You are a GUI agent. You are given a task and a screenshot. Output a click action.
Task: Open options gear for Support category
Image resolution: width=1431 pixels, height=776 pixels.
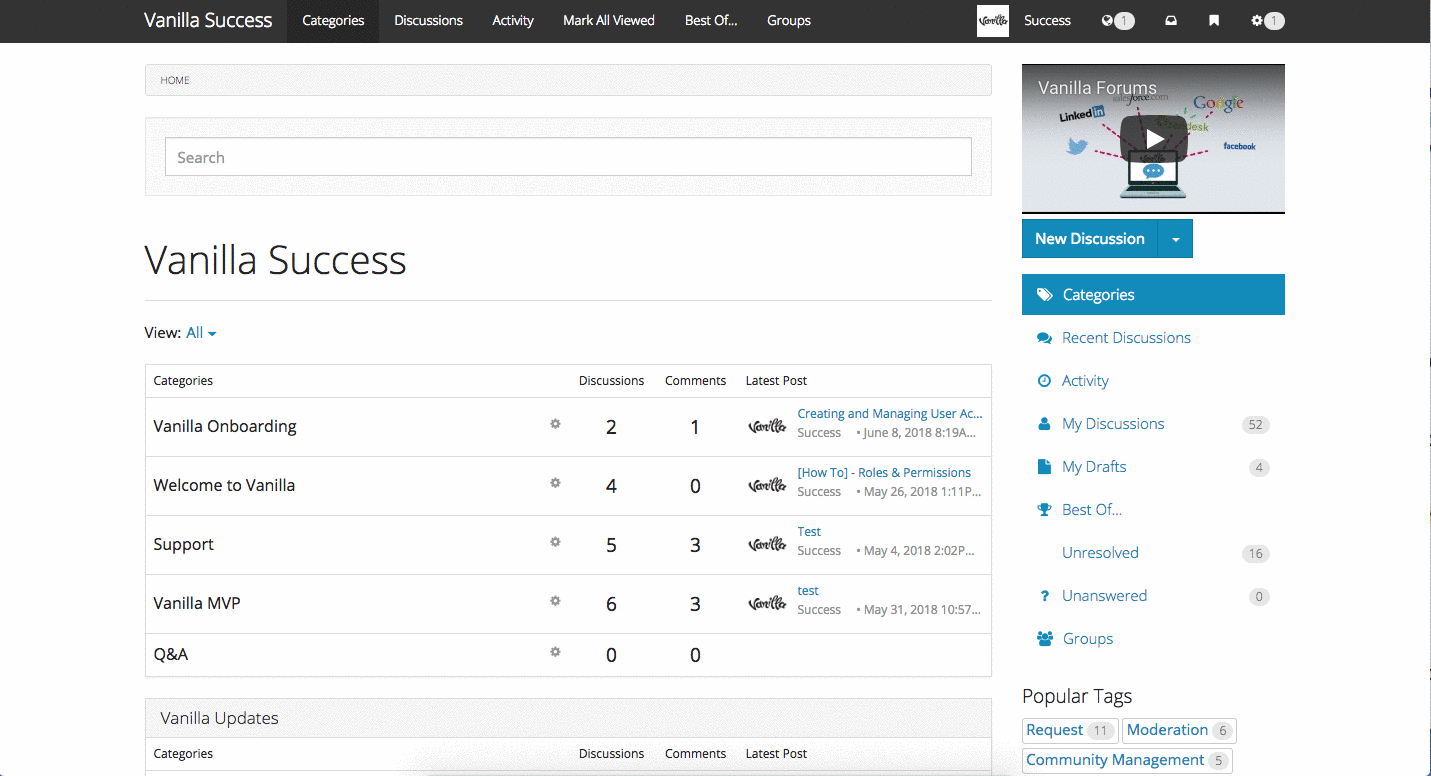(555, 542)
